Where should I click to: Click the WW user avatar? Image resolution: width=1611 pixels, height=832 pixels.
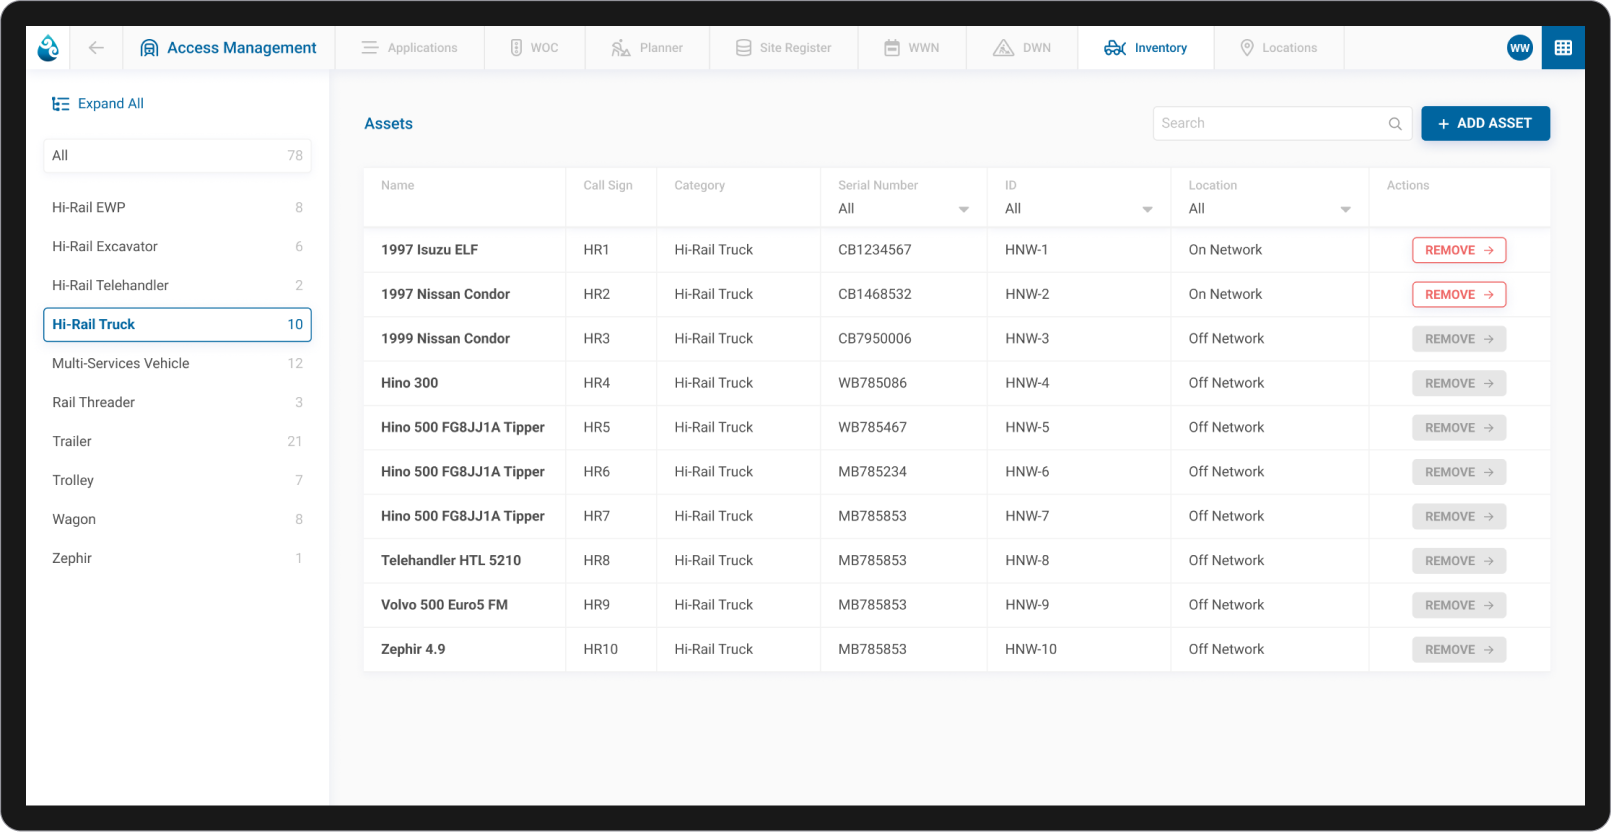[x=1519, y=47]
